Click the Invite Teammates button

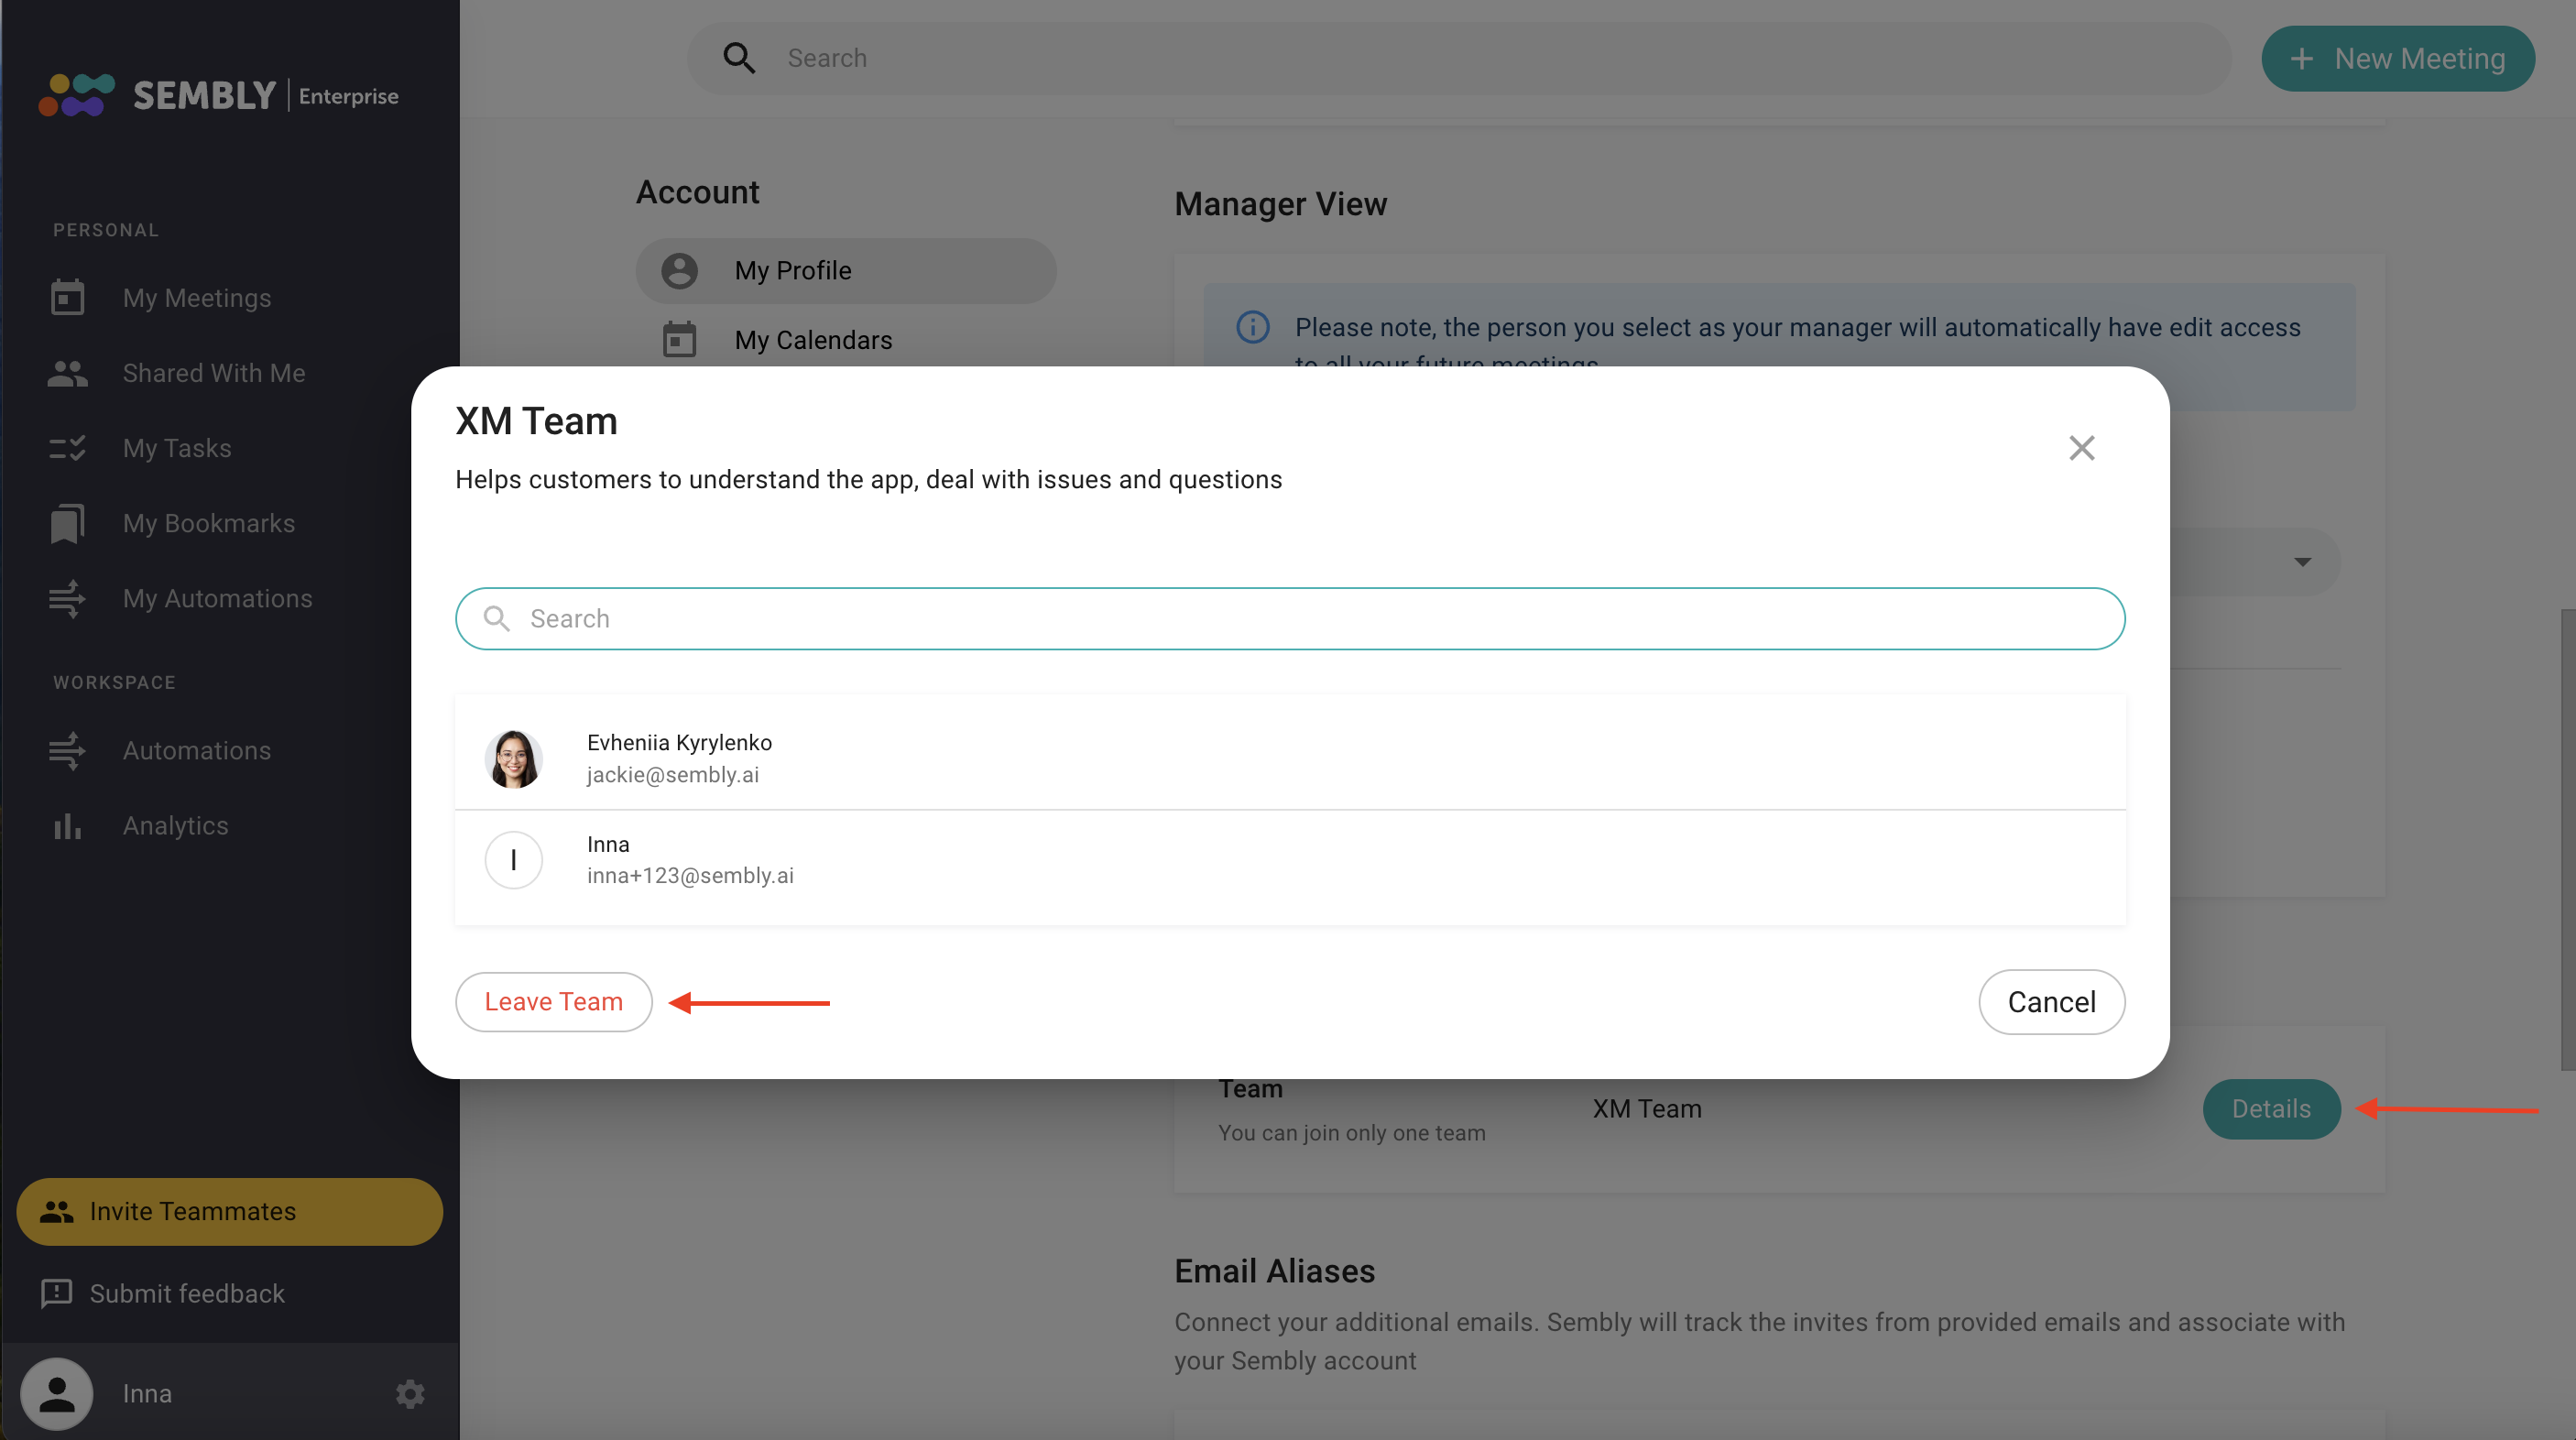[229, 1211]
